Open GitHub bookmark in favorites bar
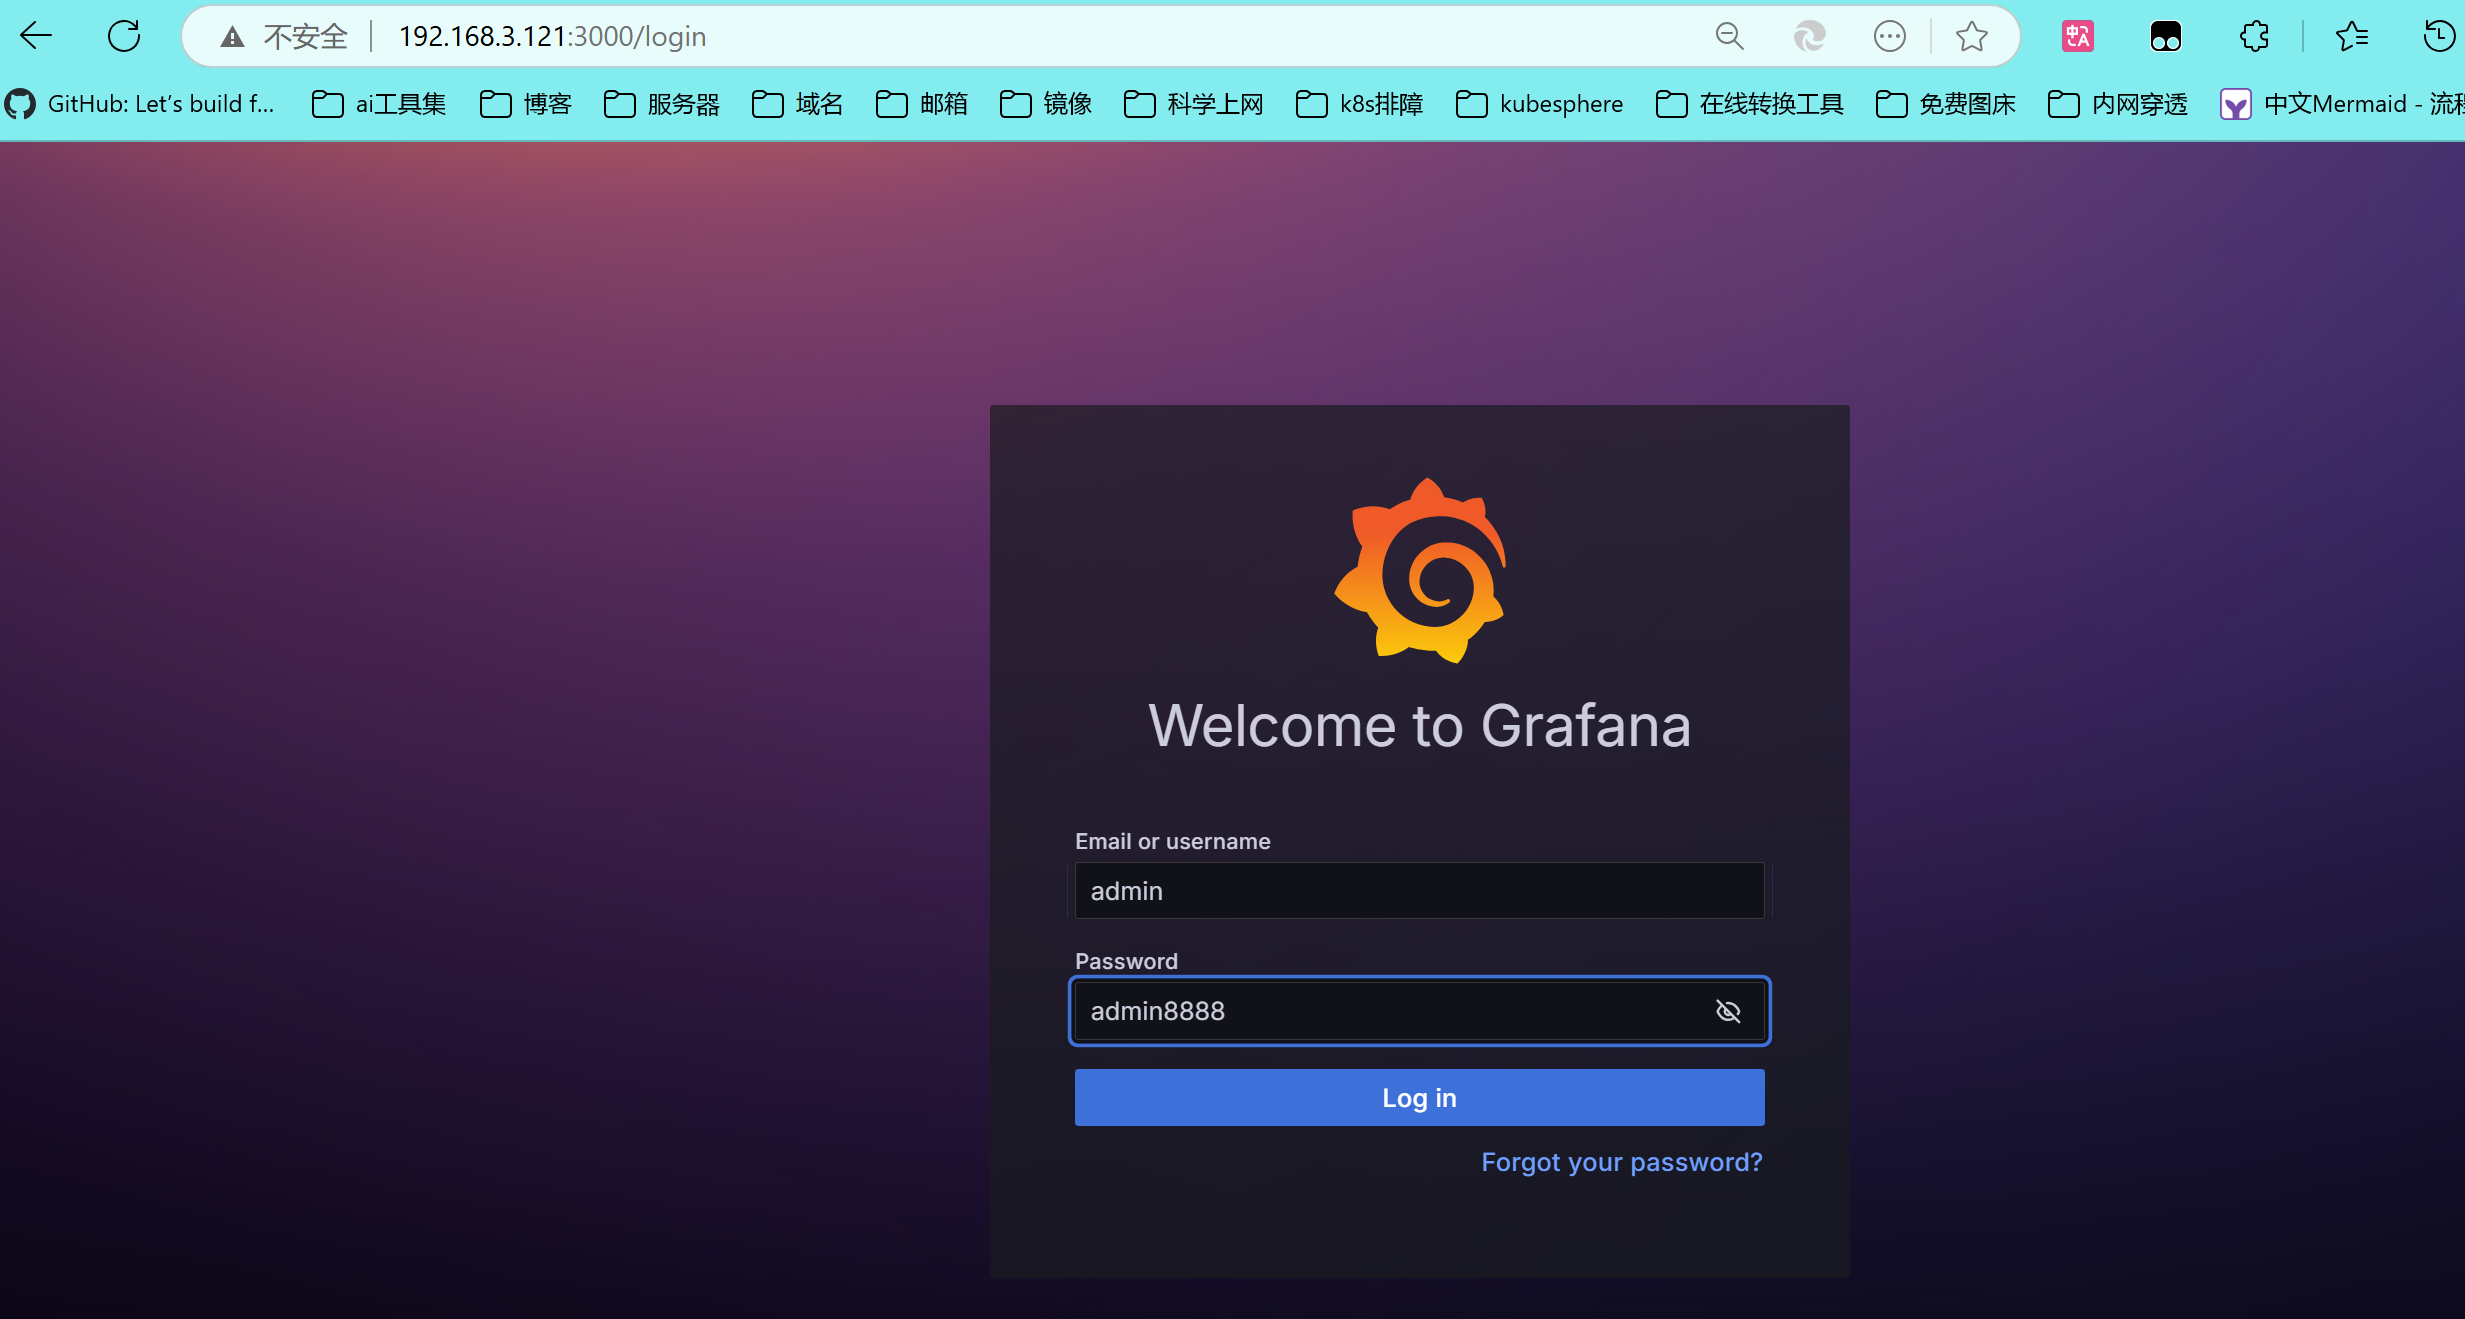This screenshot has width=2465, height=1319. 140,104
